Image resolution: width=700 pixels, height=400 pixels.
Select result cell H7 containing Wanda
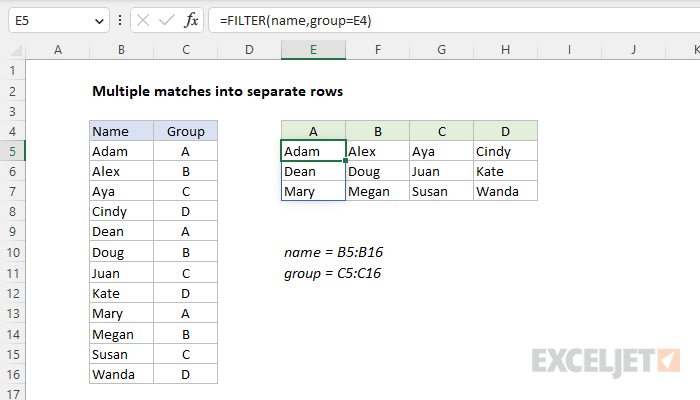pos(505,192)
